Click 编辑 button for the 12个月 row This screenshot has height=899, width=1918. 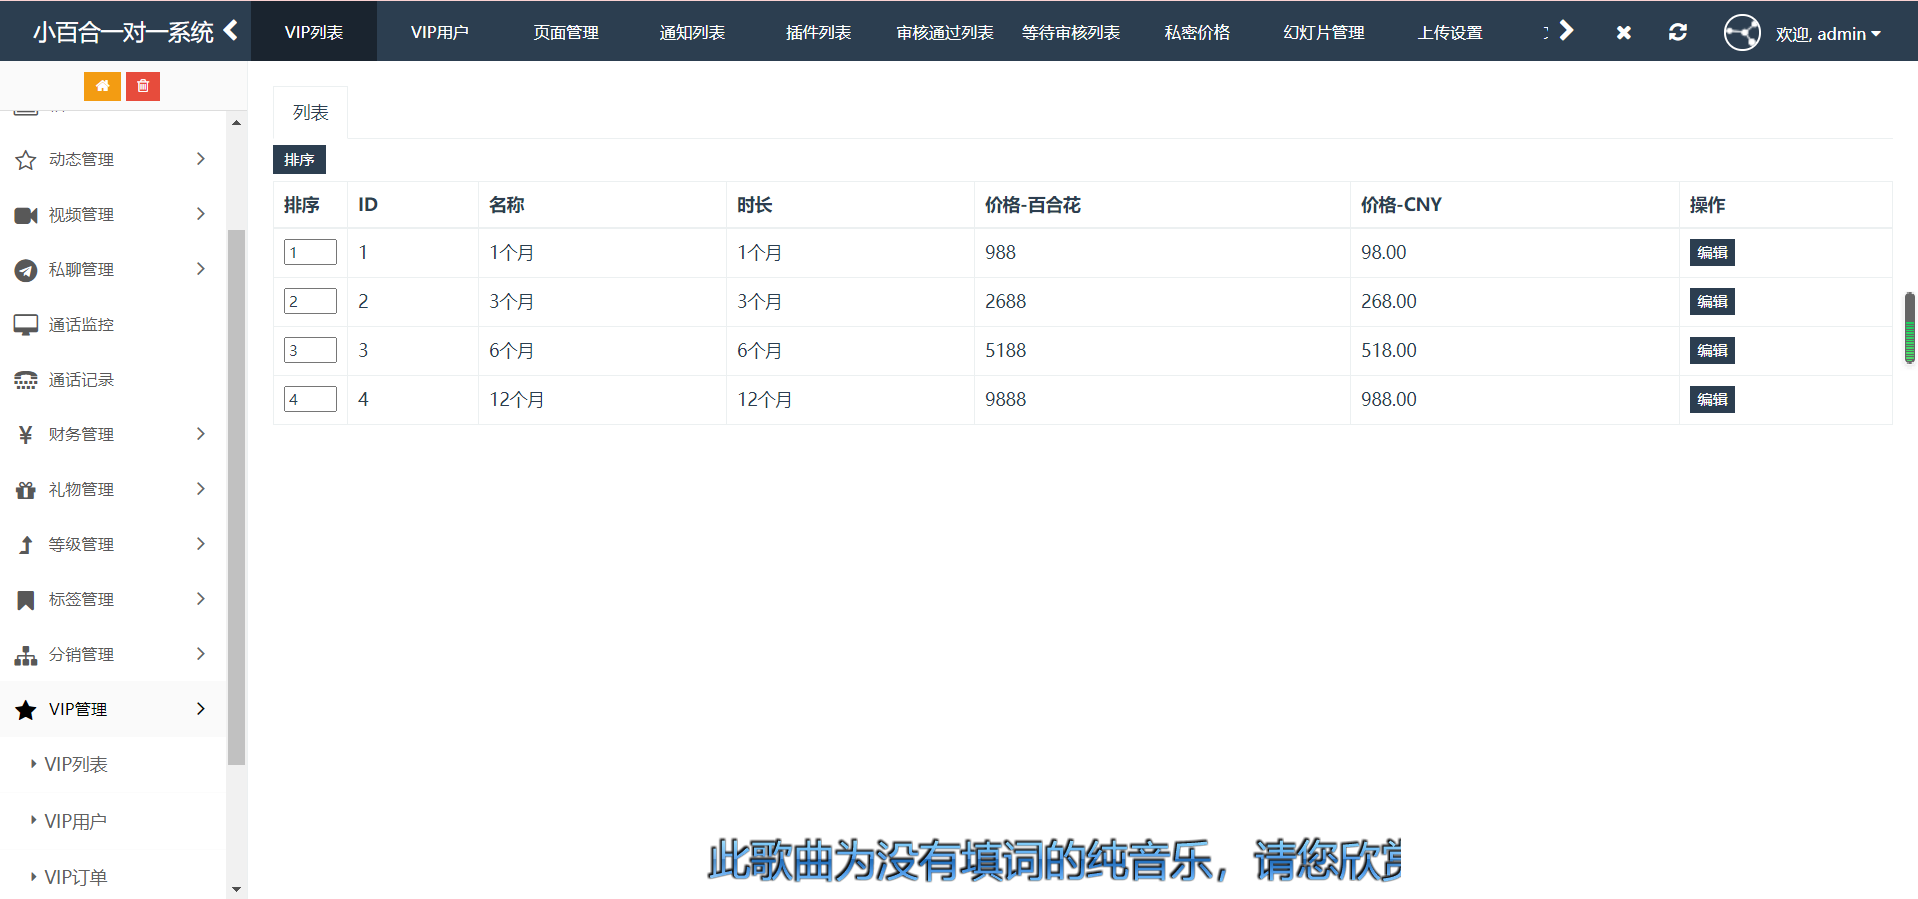point(1711,400)
